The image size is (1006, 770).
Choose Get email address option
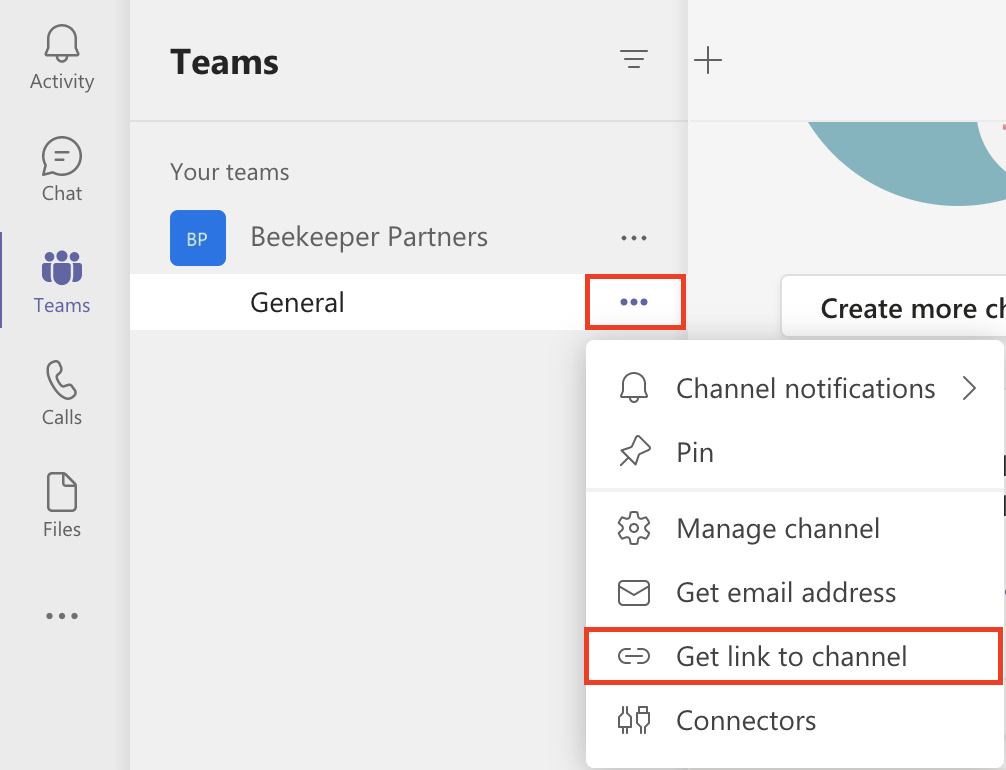(786, 593)
